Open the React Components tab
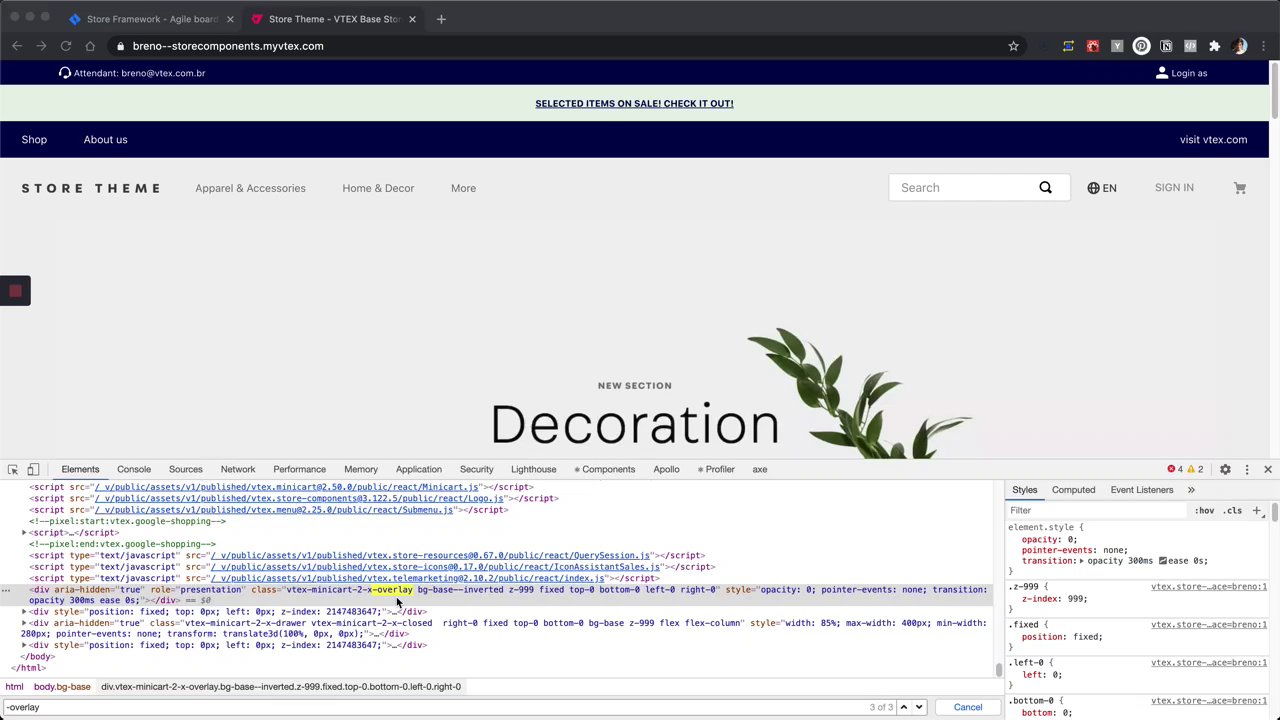The width and height of the screenshot is (1280, 720). click(x=604, y=469)
